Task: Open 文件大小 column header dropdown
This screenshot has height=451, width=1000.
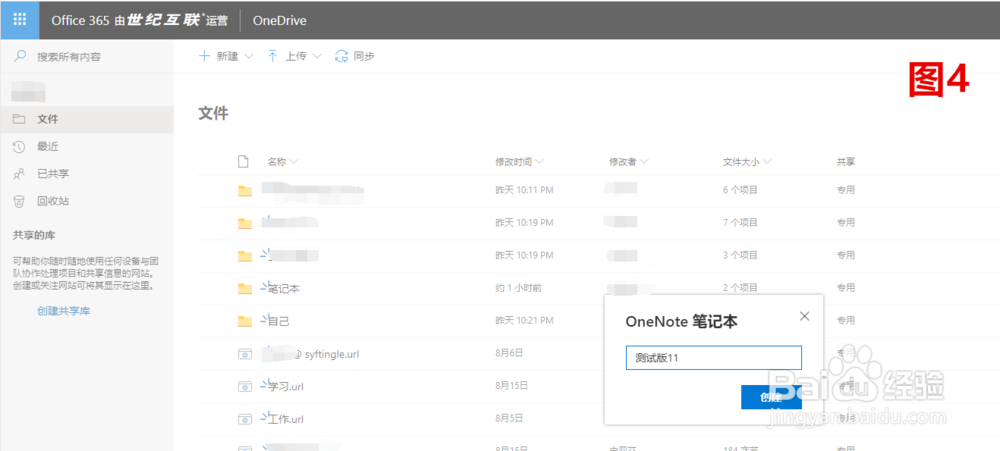Action: coord(747,162)
